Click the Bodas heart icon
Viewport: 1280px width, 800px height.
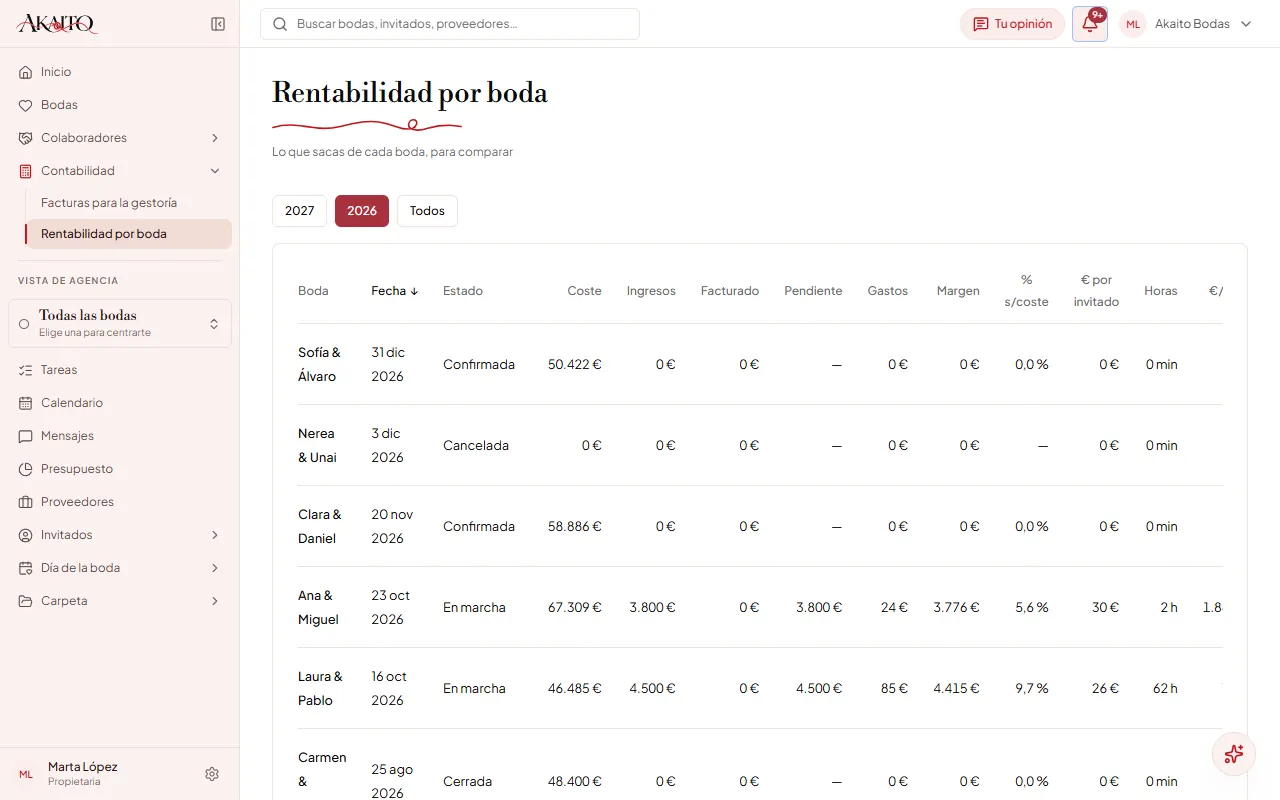[26, 105]
